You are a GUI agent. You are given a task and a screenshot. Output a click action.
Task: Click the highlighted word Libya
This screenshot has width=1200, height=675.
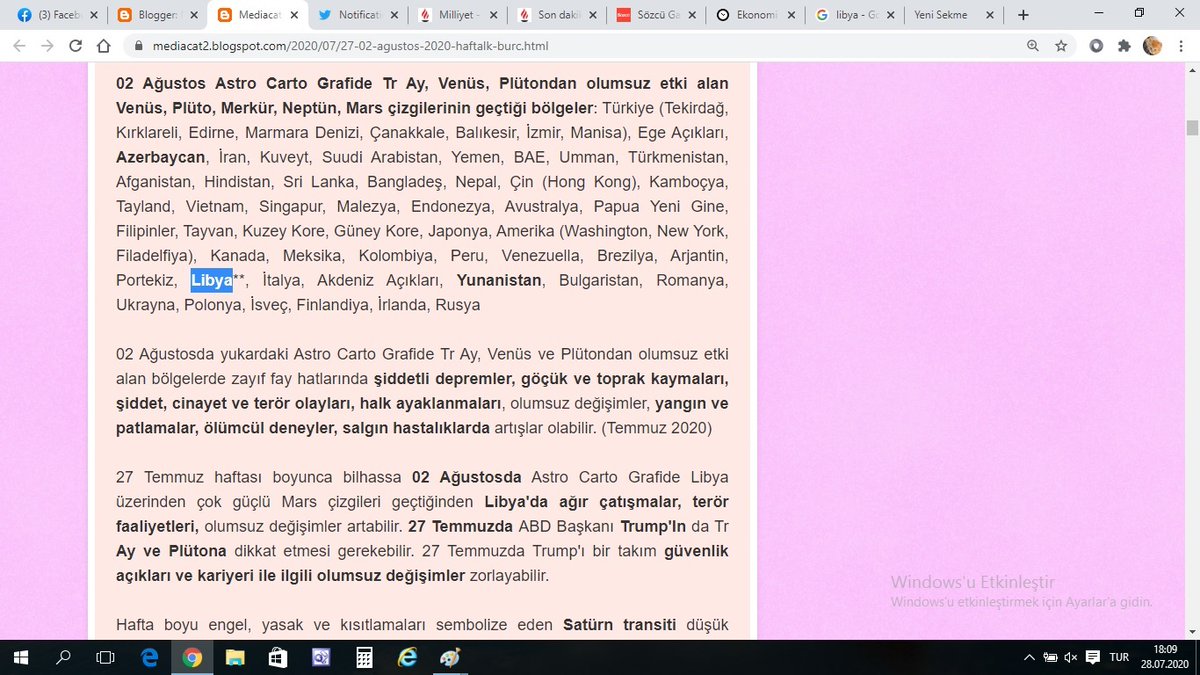tap(212, 280)
